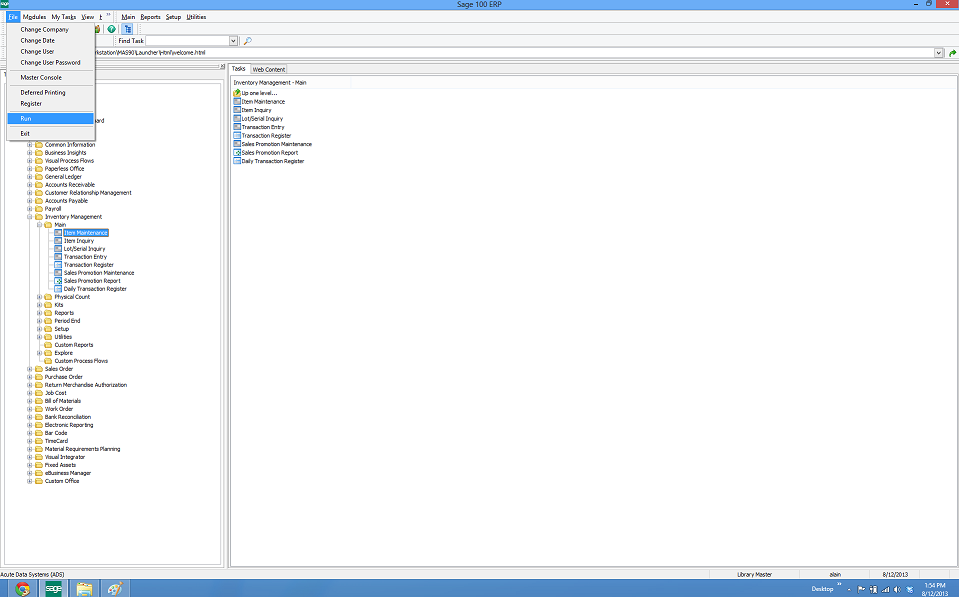Open the Paint icon in the taskbar
The height and width of the screenshot is (597, 959).
(114, 588)
